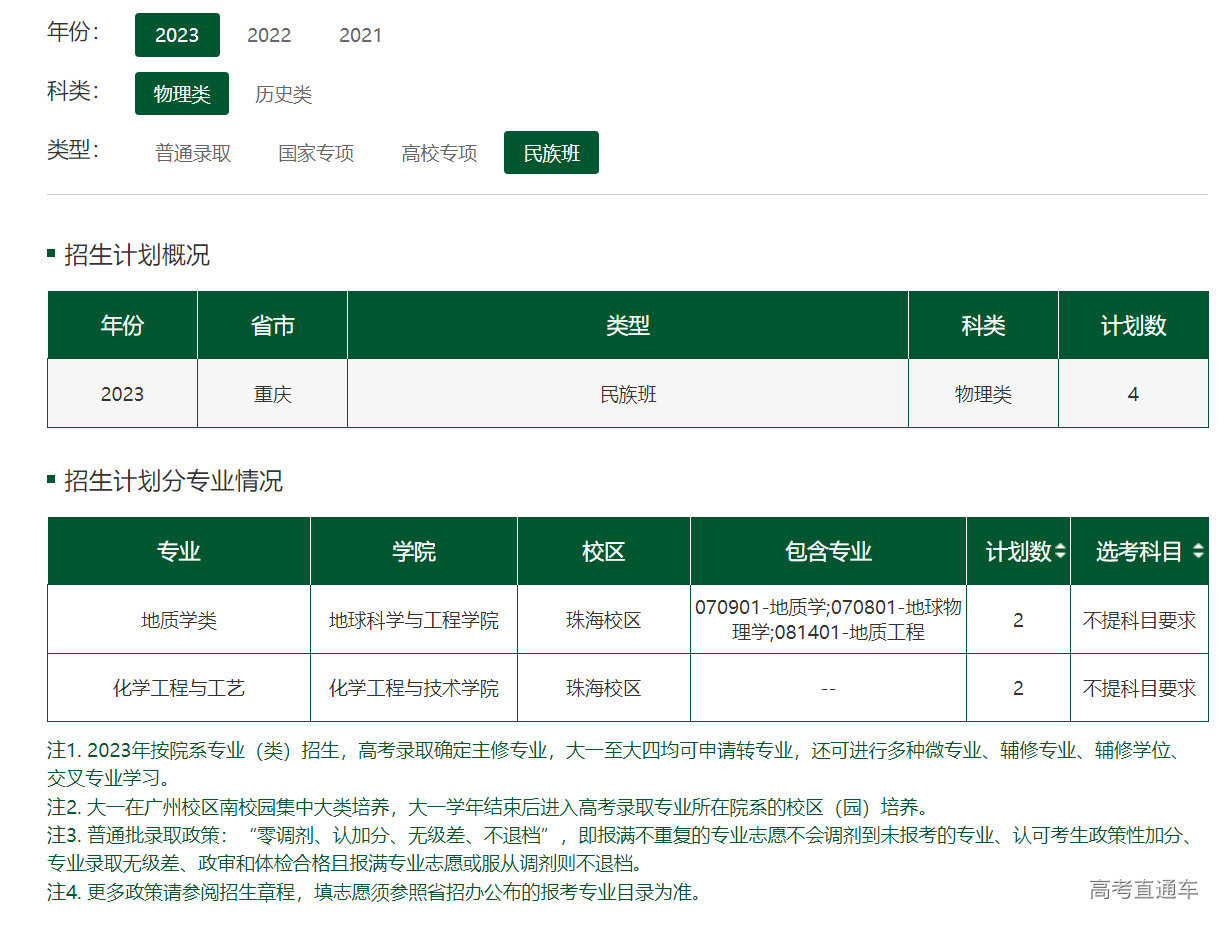The image size is (1227, 929).
Task: Click the 学院 column header
Action: (413, 551)
